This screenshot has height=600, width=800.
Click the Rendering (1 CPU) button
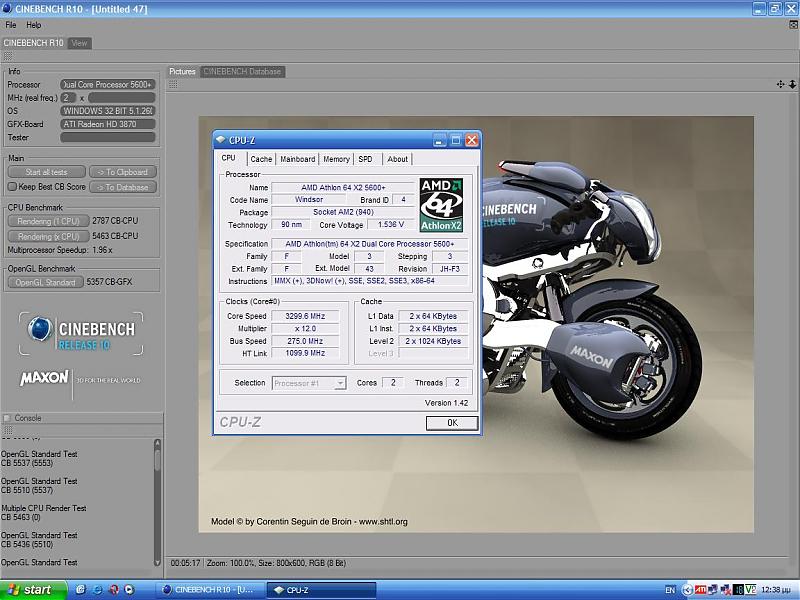(x=48, y=221)
